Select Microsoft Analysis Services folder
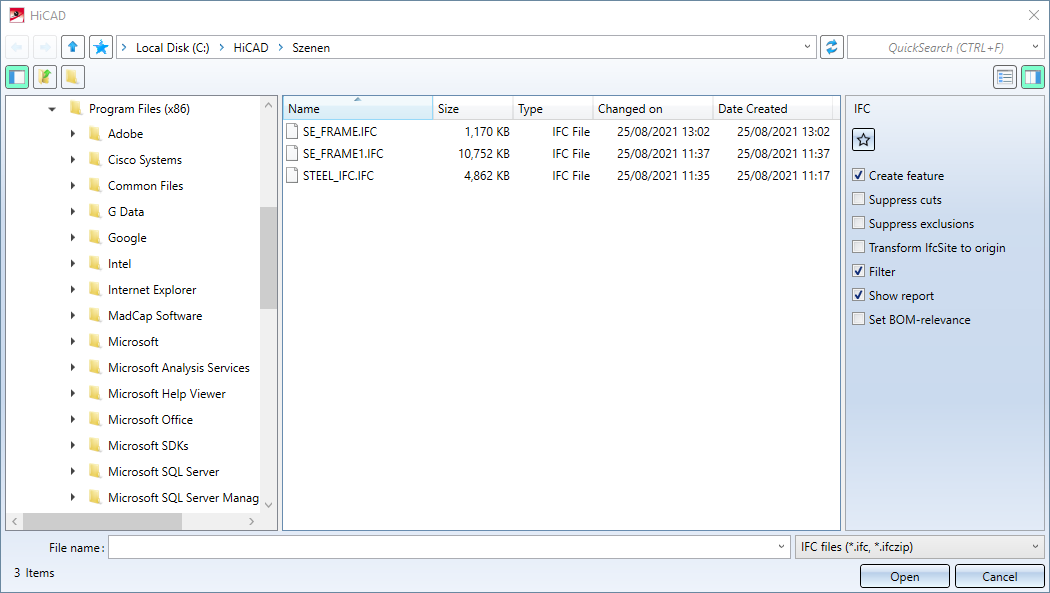1050x593 pixels. [179, 367]
